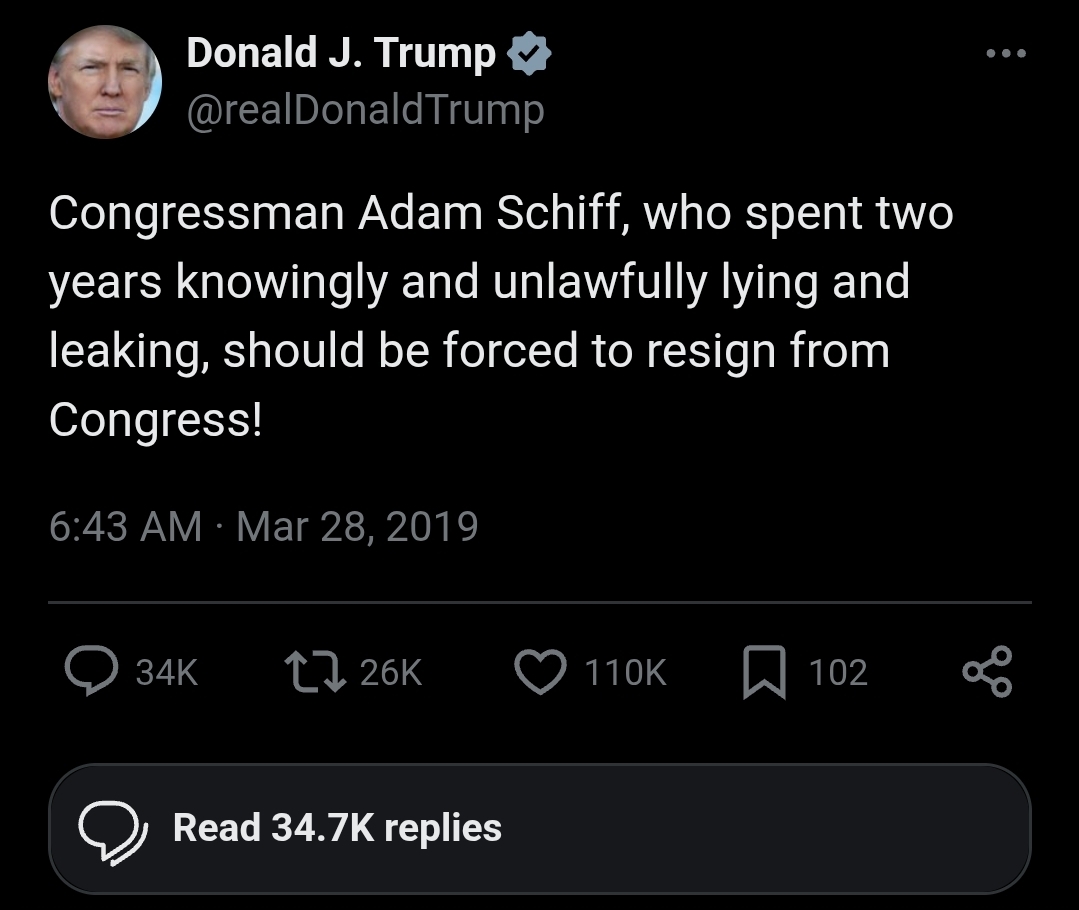
Task: Click the word "Congress!" ending the tweet
Action: [155, 420]
